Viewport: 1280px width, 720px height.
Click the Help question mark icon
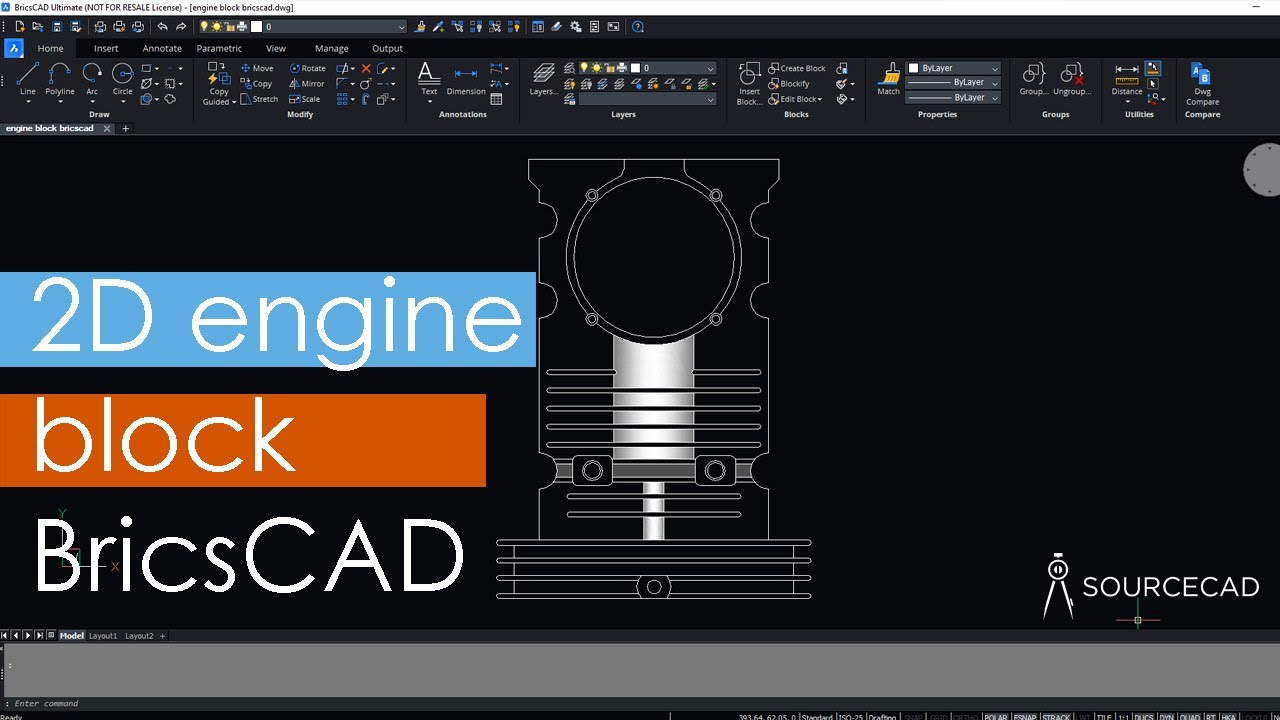tap(638, 27)
